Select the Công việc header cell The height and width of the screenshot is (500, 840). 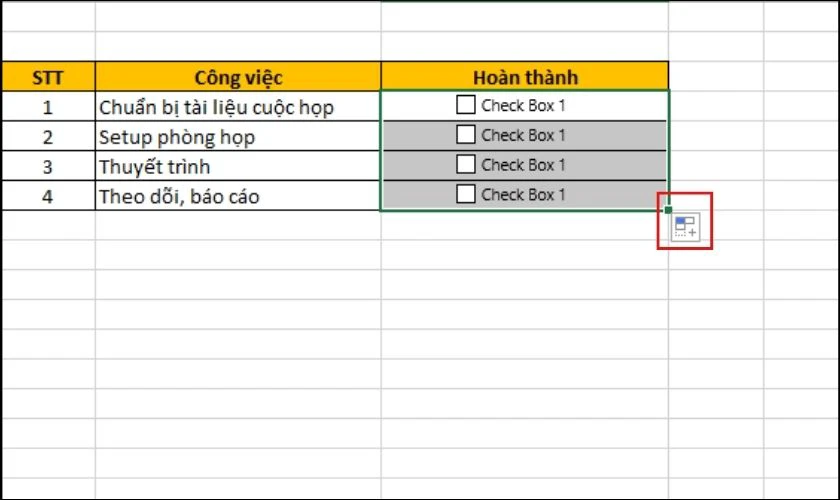click(x=238, y=77)
